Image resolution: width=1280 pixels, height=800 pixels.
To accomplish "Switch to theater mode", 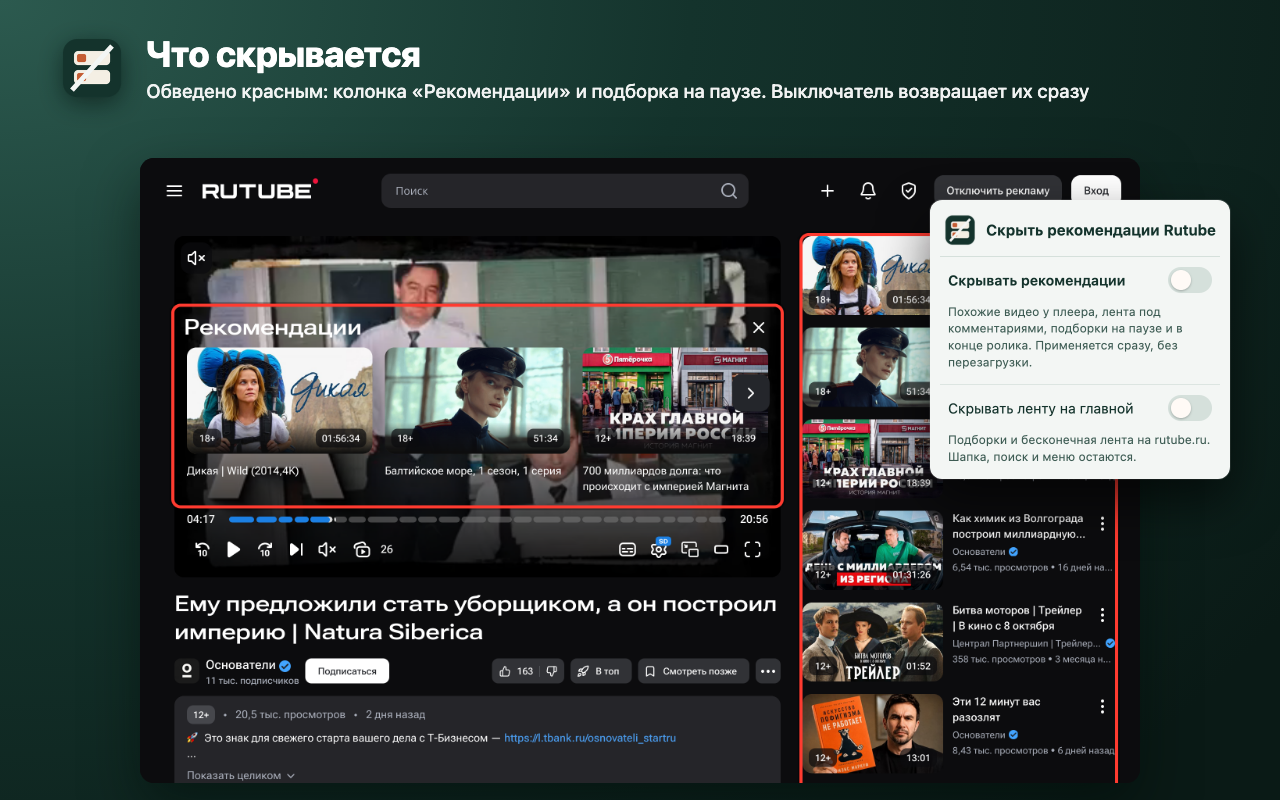I will [x=721, y=549].
